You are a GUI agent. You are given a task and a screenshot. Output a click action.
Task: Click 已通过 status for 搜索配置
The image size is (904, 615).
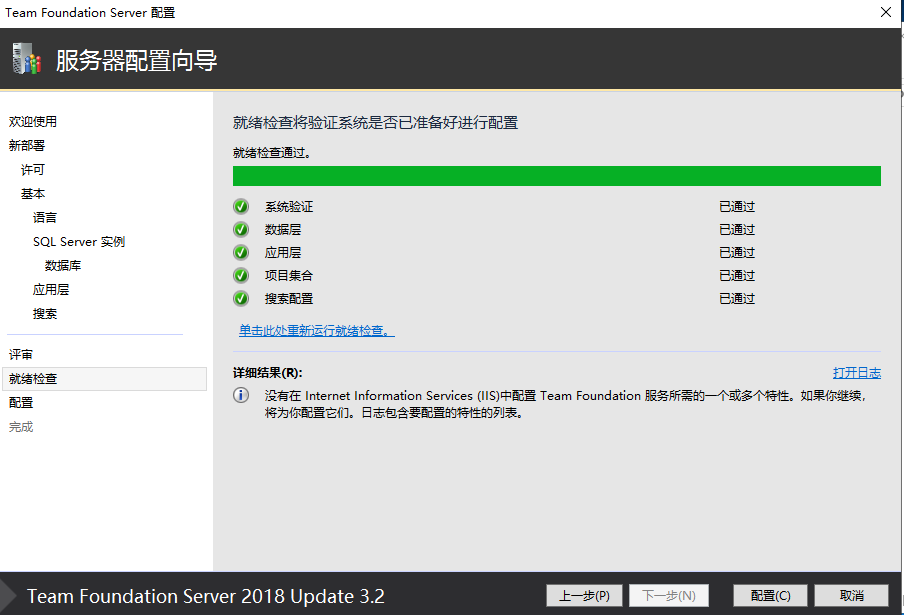click(x=737, y=299)
